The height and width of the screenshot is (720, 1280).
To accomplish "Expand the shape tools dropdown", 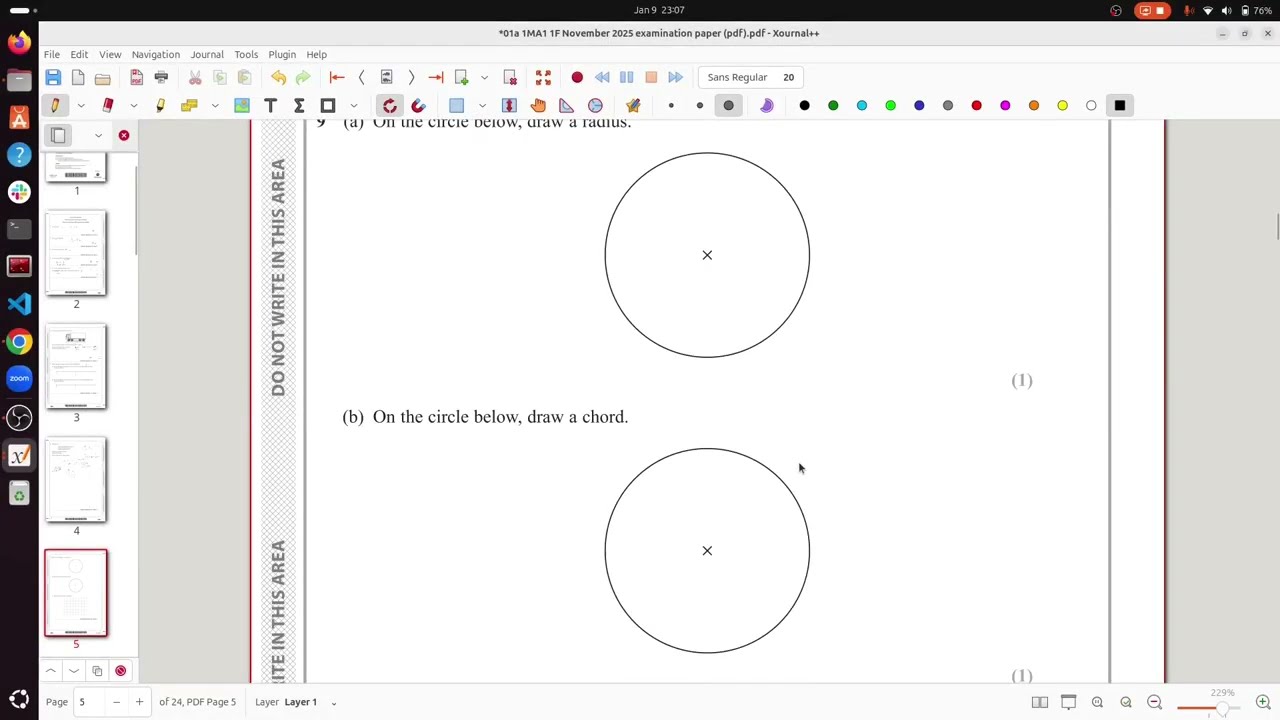I will coord(353,105).
